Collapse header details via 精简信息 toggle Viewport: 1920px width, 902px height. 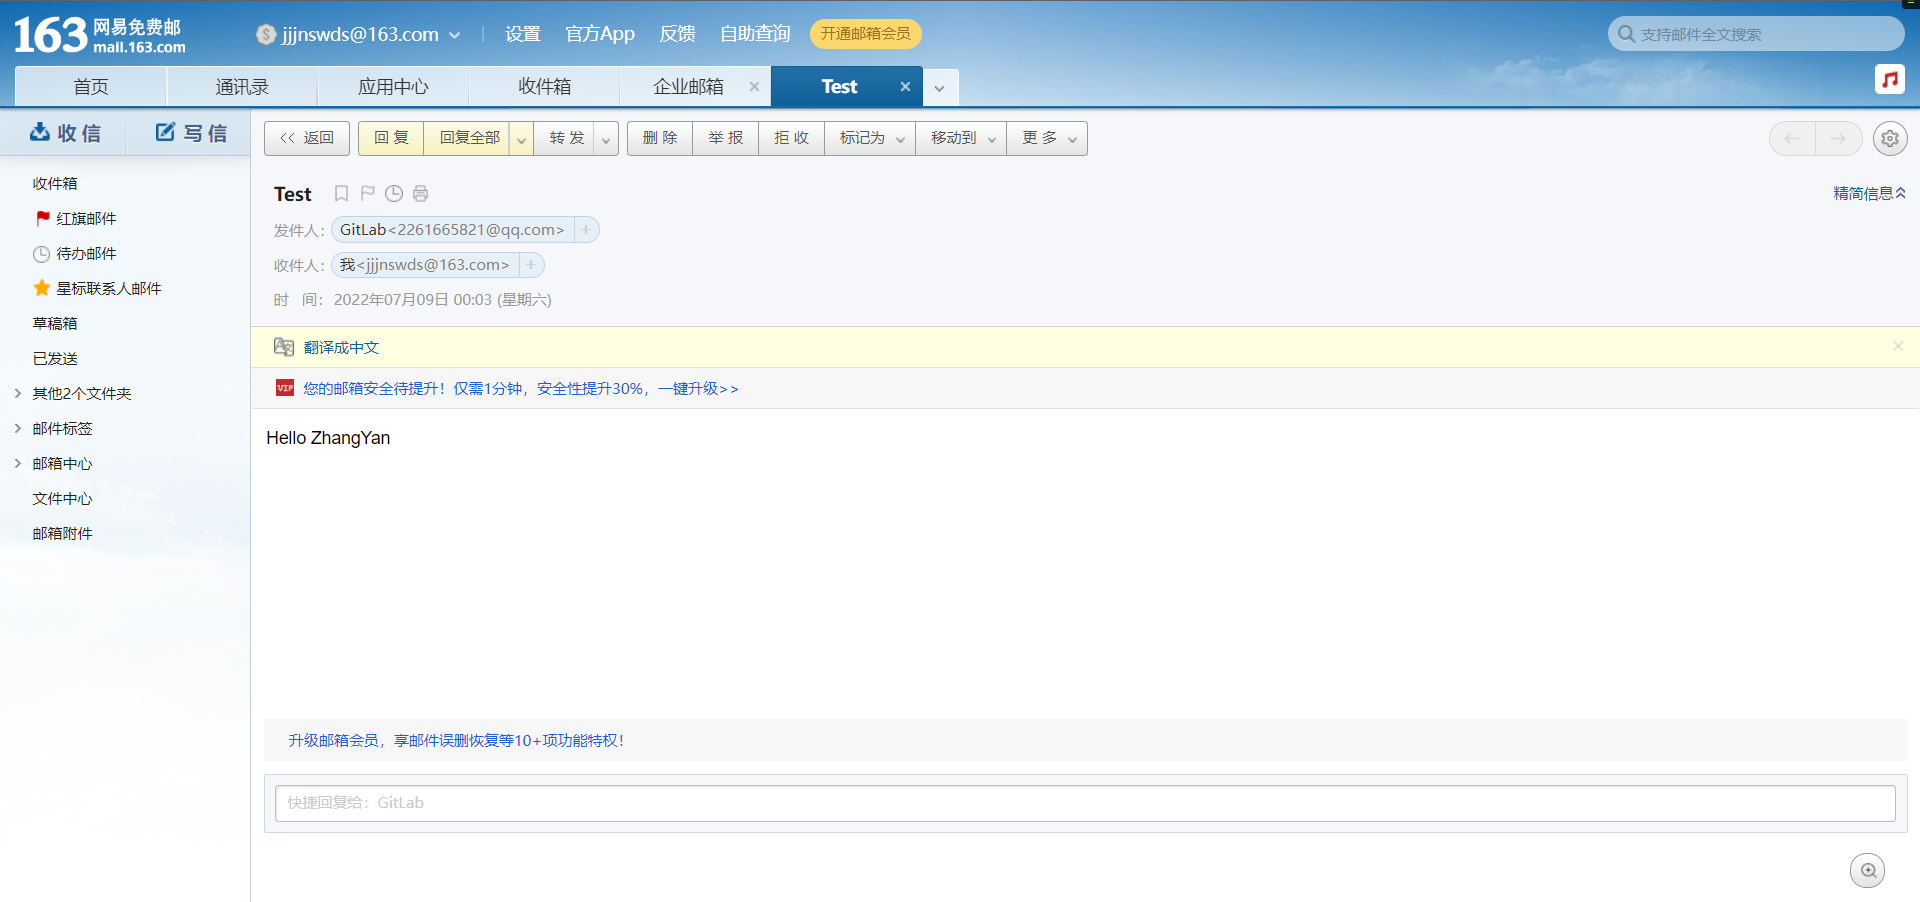[1868, 193]
